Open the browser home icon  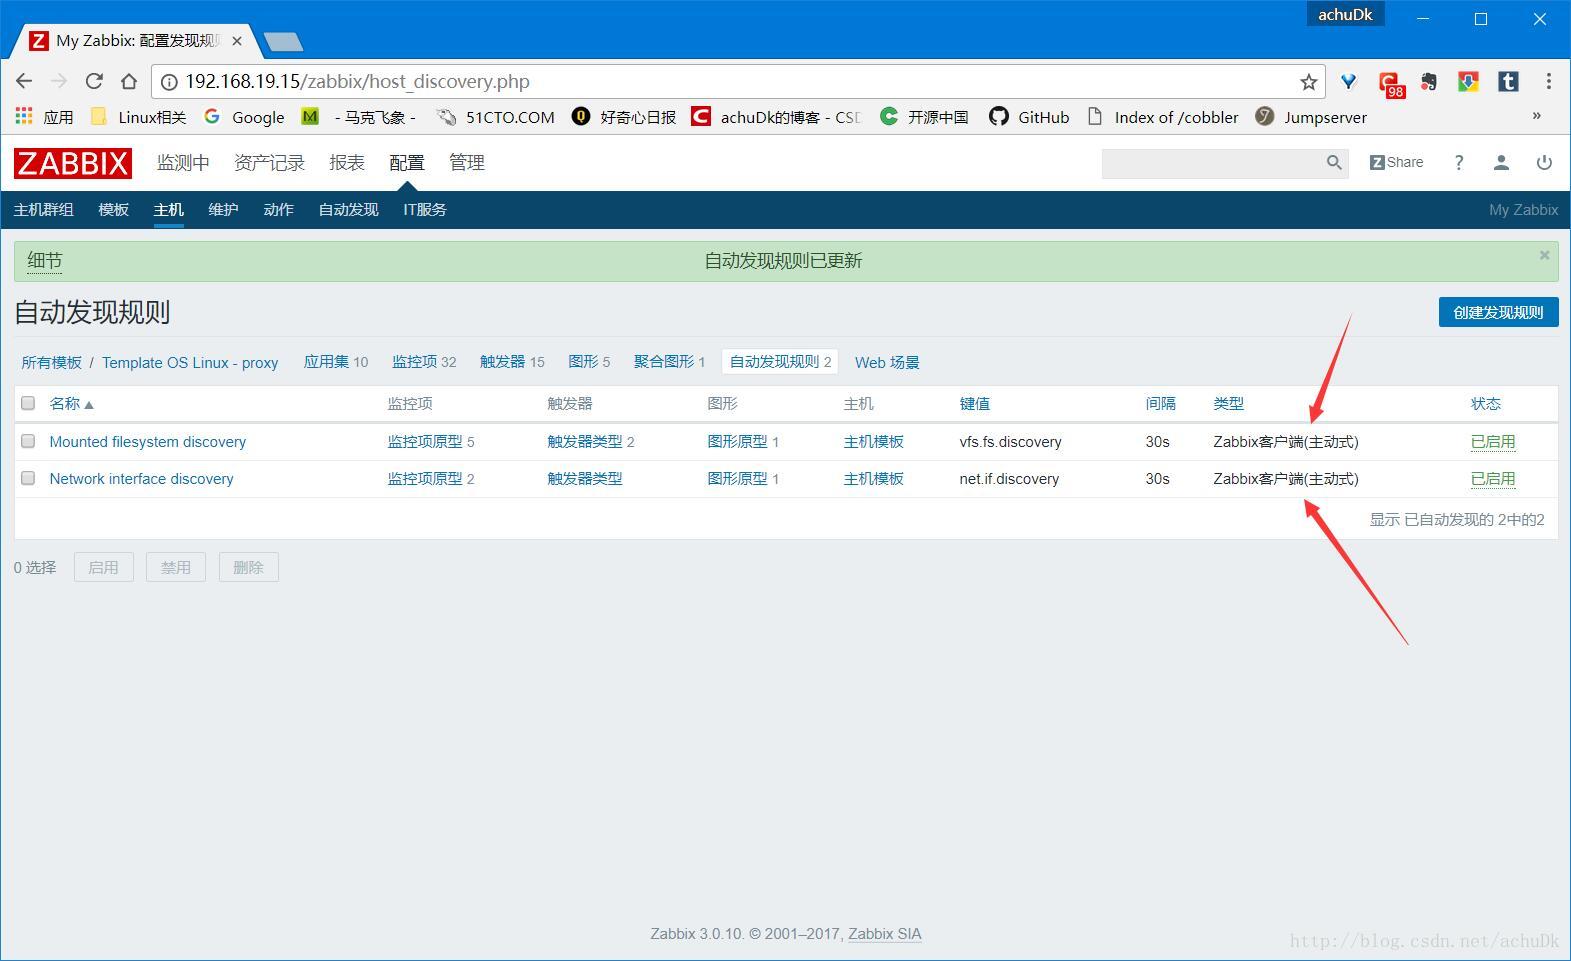(129, 82)
